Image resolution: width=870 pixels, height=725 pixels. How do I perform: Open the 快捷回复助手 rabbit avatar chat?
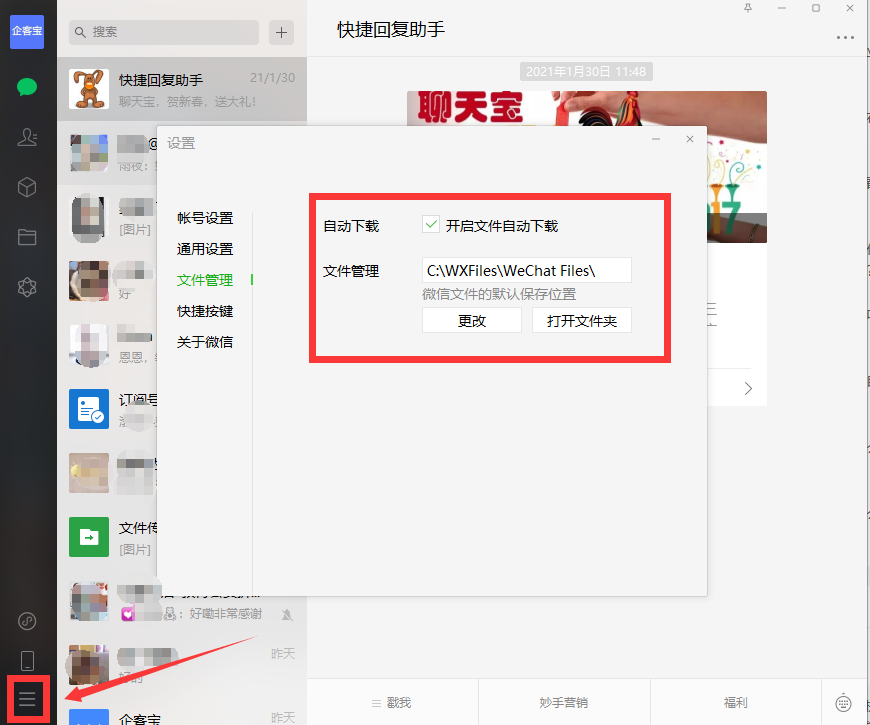click(x=89, y=89)
